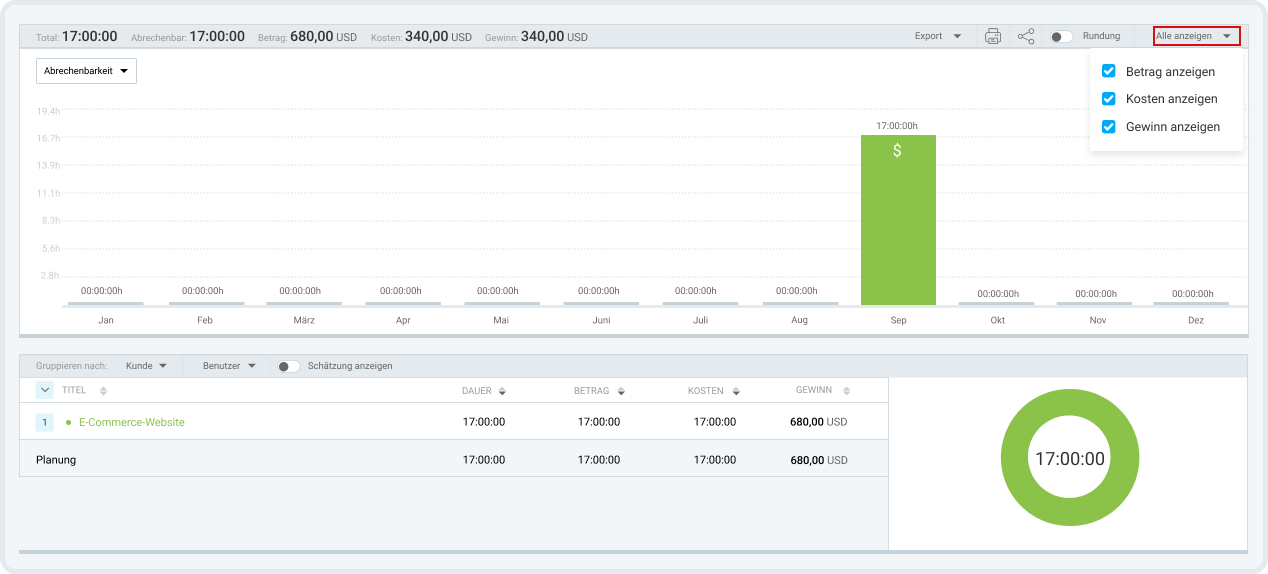
Task: Open the Abrechenbarkeit dropdown
Action: pos(86,71)
